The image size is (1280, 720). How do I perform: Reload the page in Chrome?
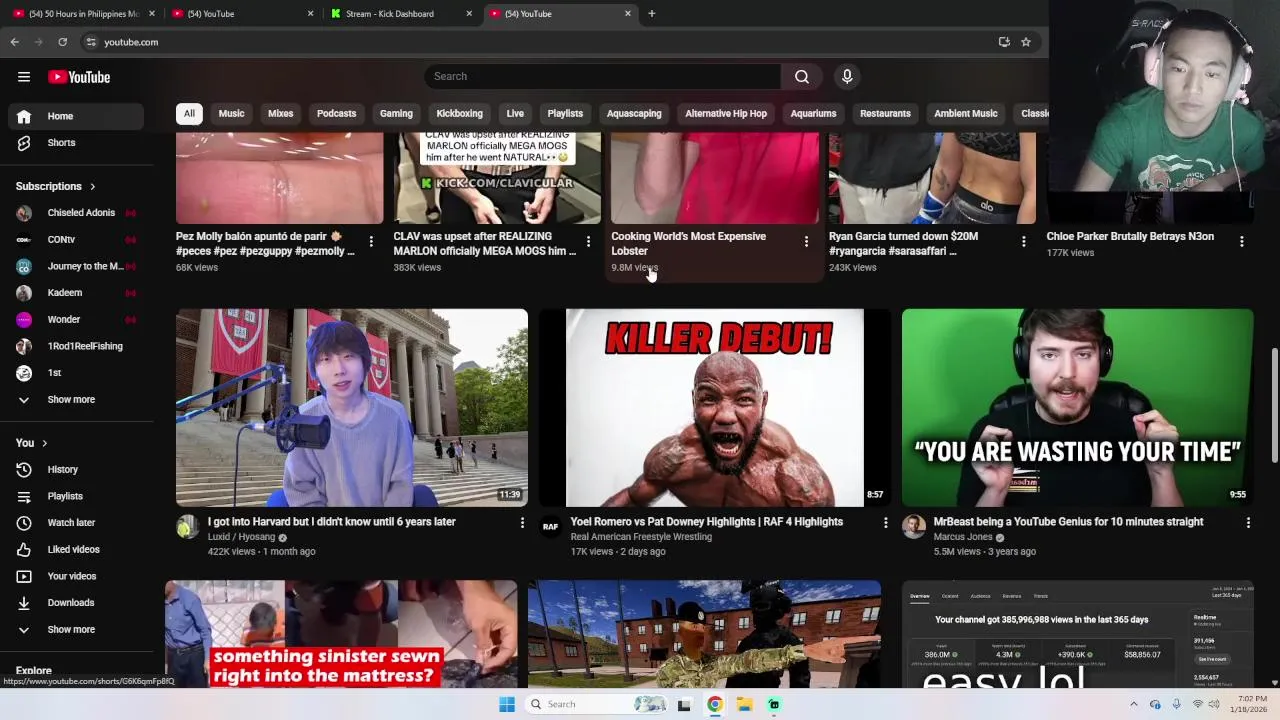pyautogui.click(x=62, y=42)
